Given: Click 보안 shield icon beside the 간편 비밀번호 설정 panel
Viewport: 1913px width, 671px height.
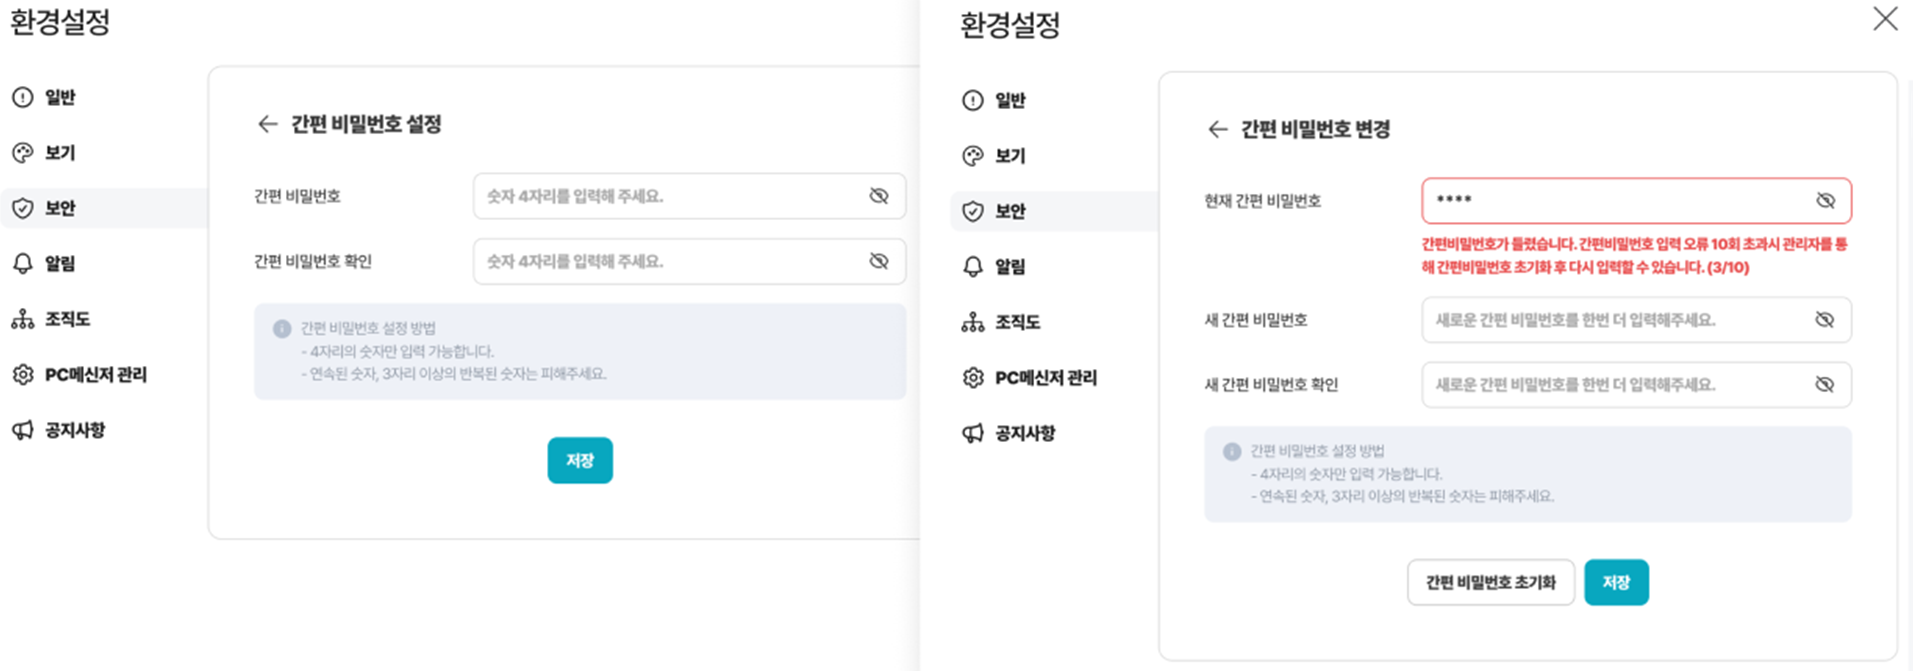Looking at the screenshot, I should click(23, 208).
